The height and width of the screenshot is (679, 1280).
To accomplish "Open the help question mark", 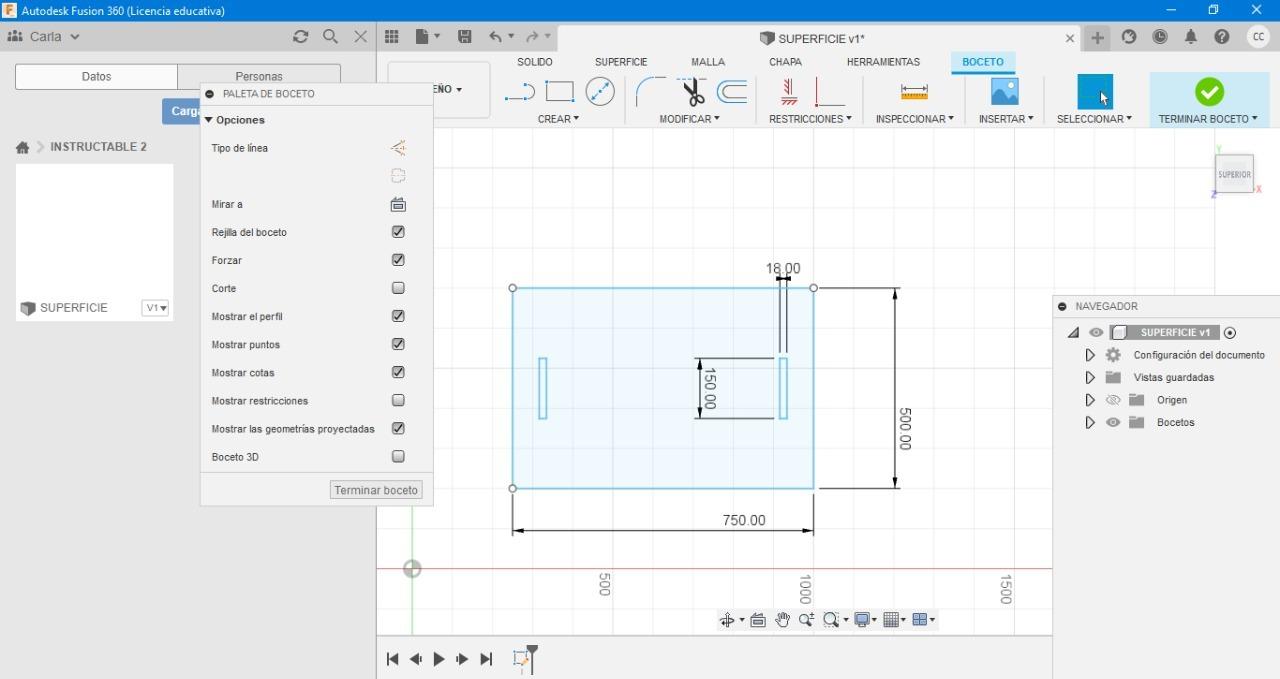I will pos(1221,36).
